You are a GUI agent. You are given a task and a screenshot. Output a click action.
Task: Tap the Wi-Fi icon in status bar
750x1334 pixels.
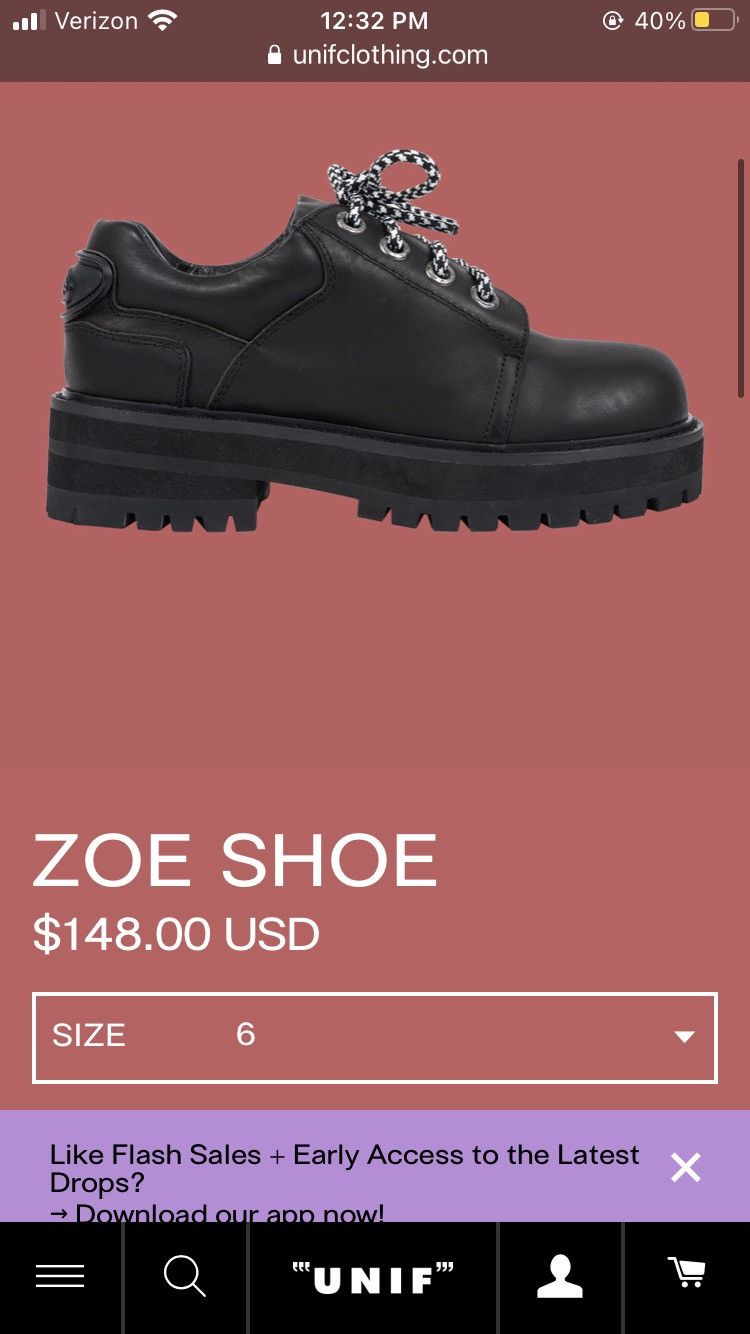click(x=161, y=20)
